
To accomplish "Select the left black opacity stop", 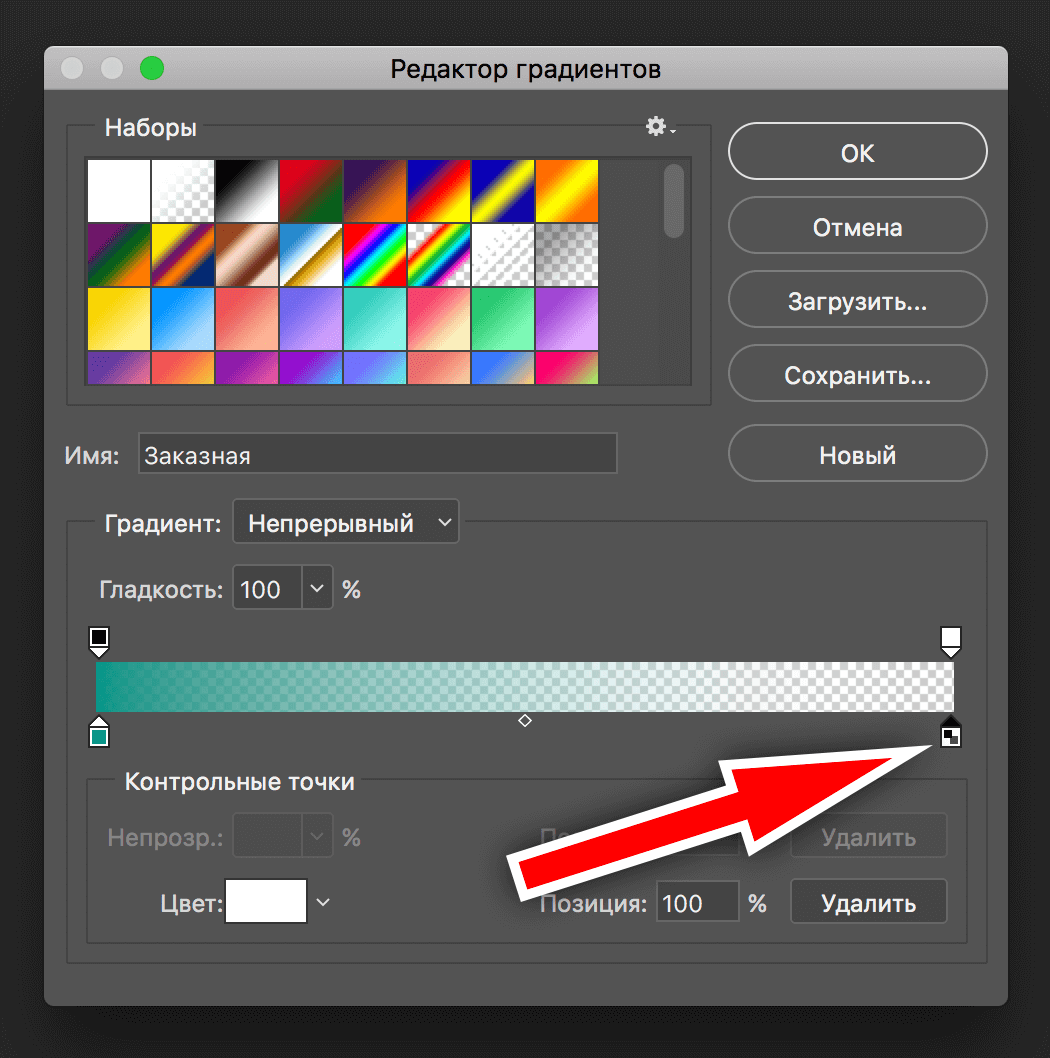I will [x=98, y=638].
